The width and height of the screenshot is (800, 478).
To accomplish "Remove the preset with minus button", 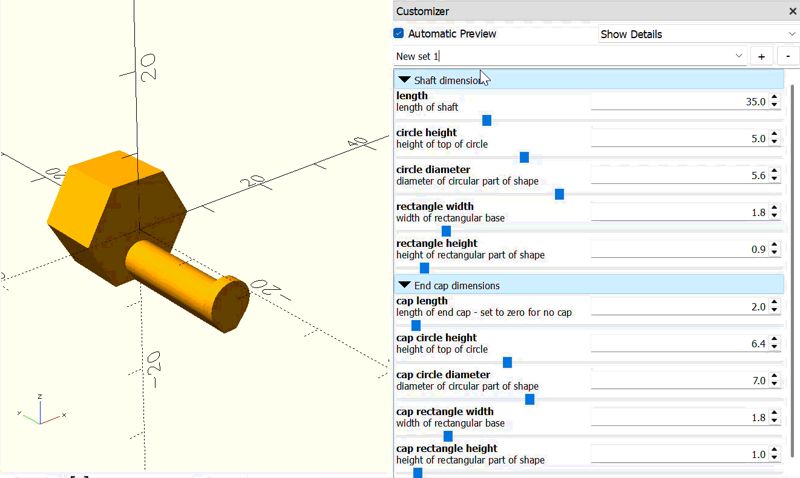I will 788,56.
